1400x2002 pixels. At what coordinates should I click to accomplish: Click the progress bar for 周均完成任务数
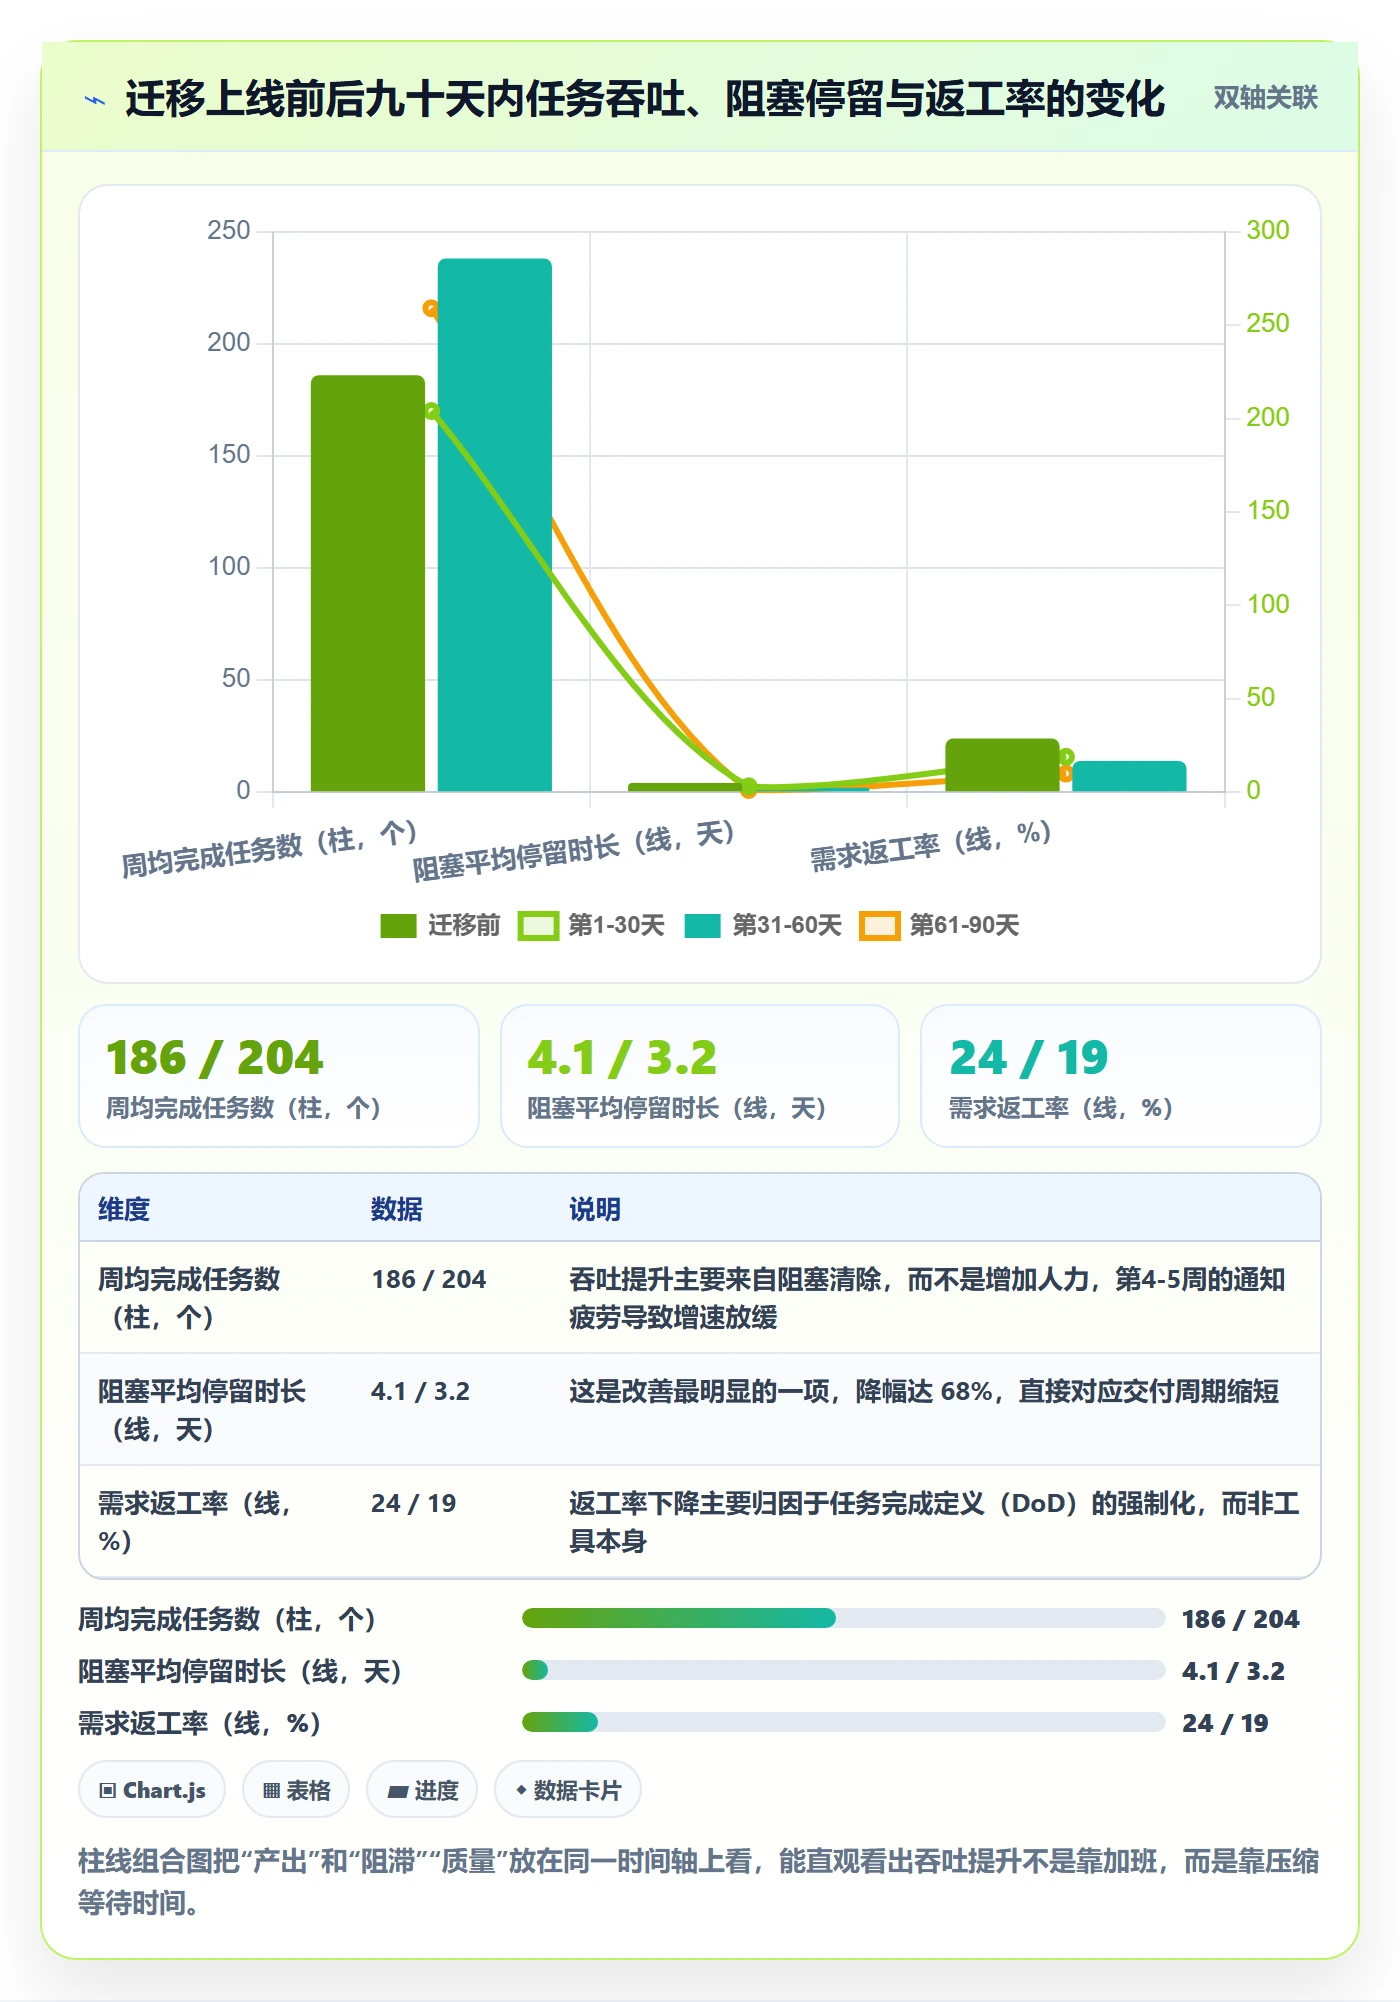pyautogui.click(x=843, y=1618)
